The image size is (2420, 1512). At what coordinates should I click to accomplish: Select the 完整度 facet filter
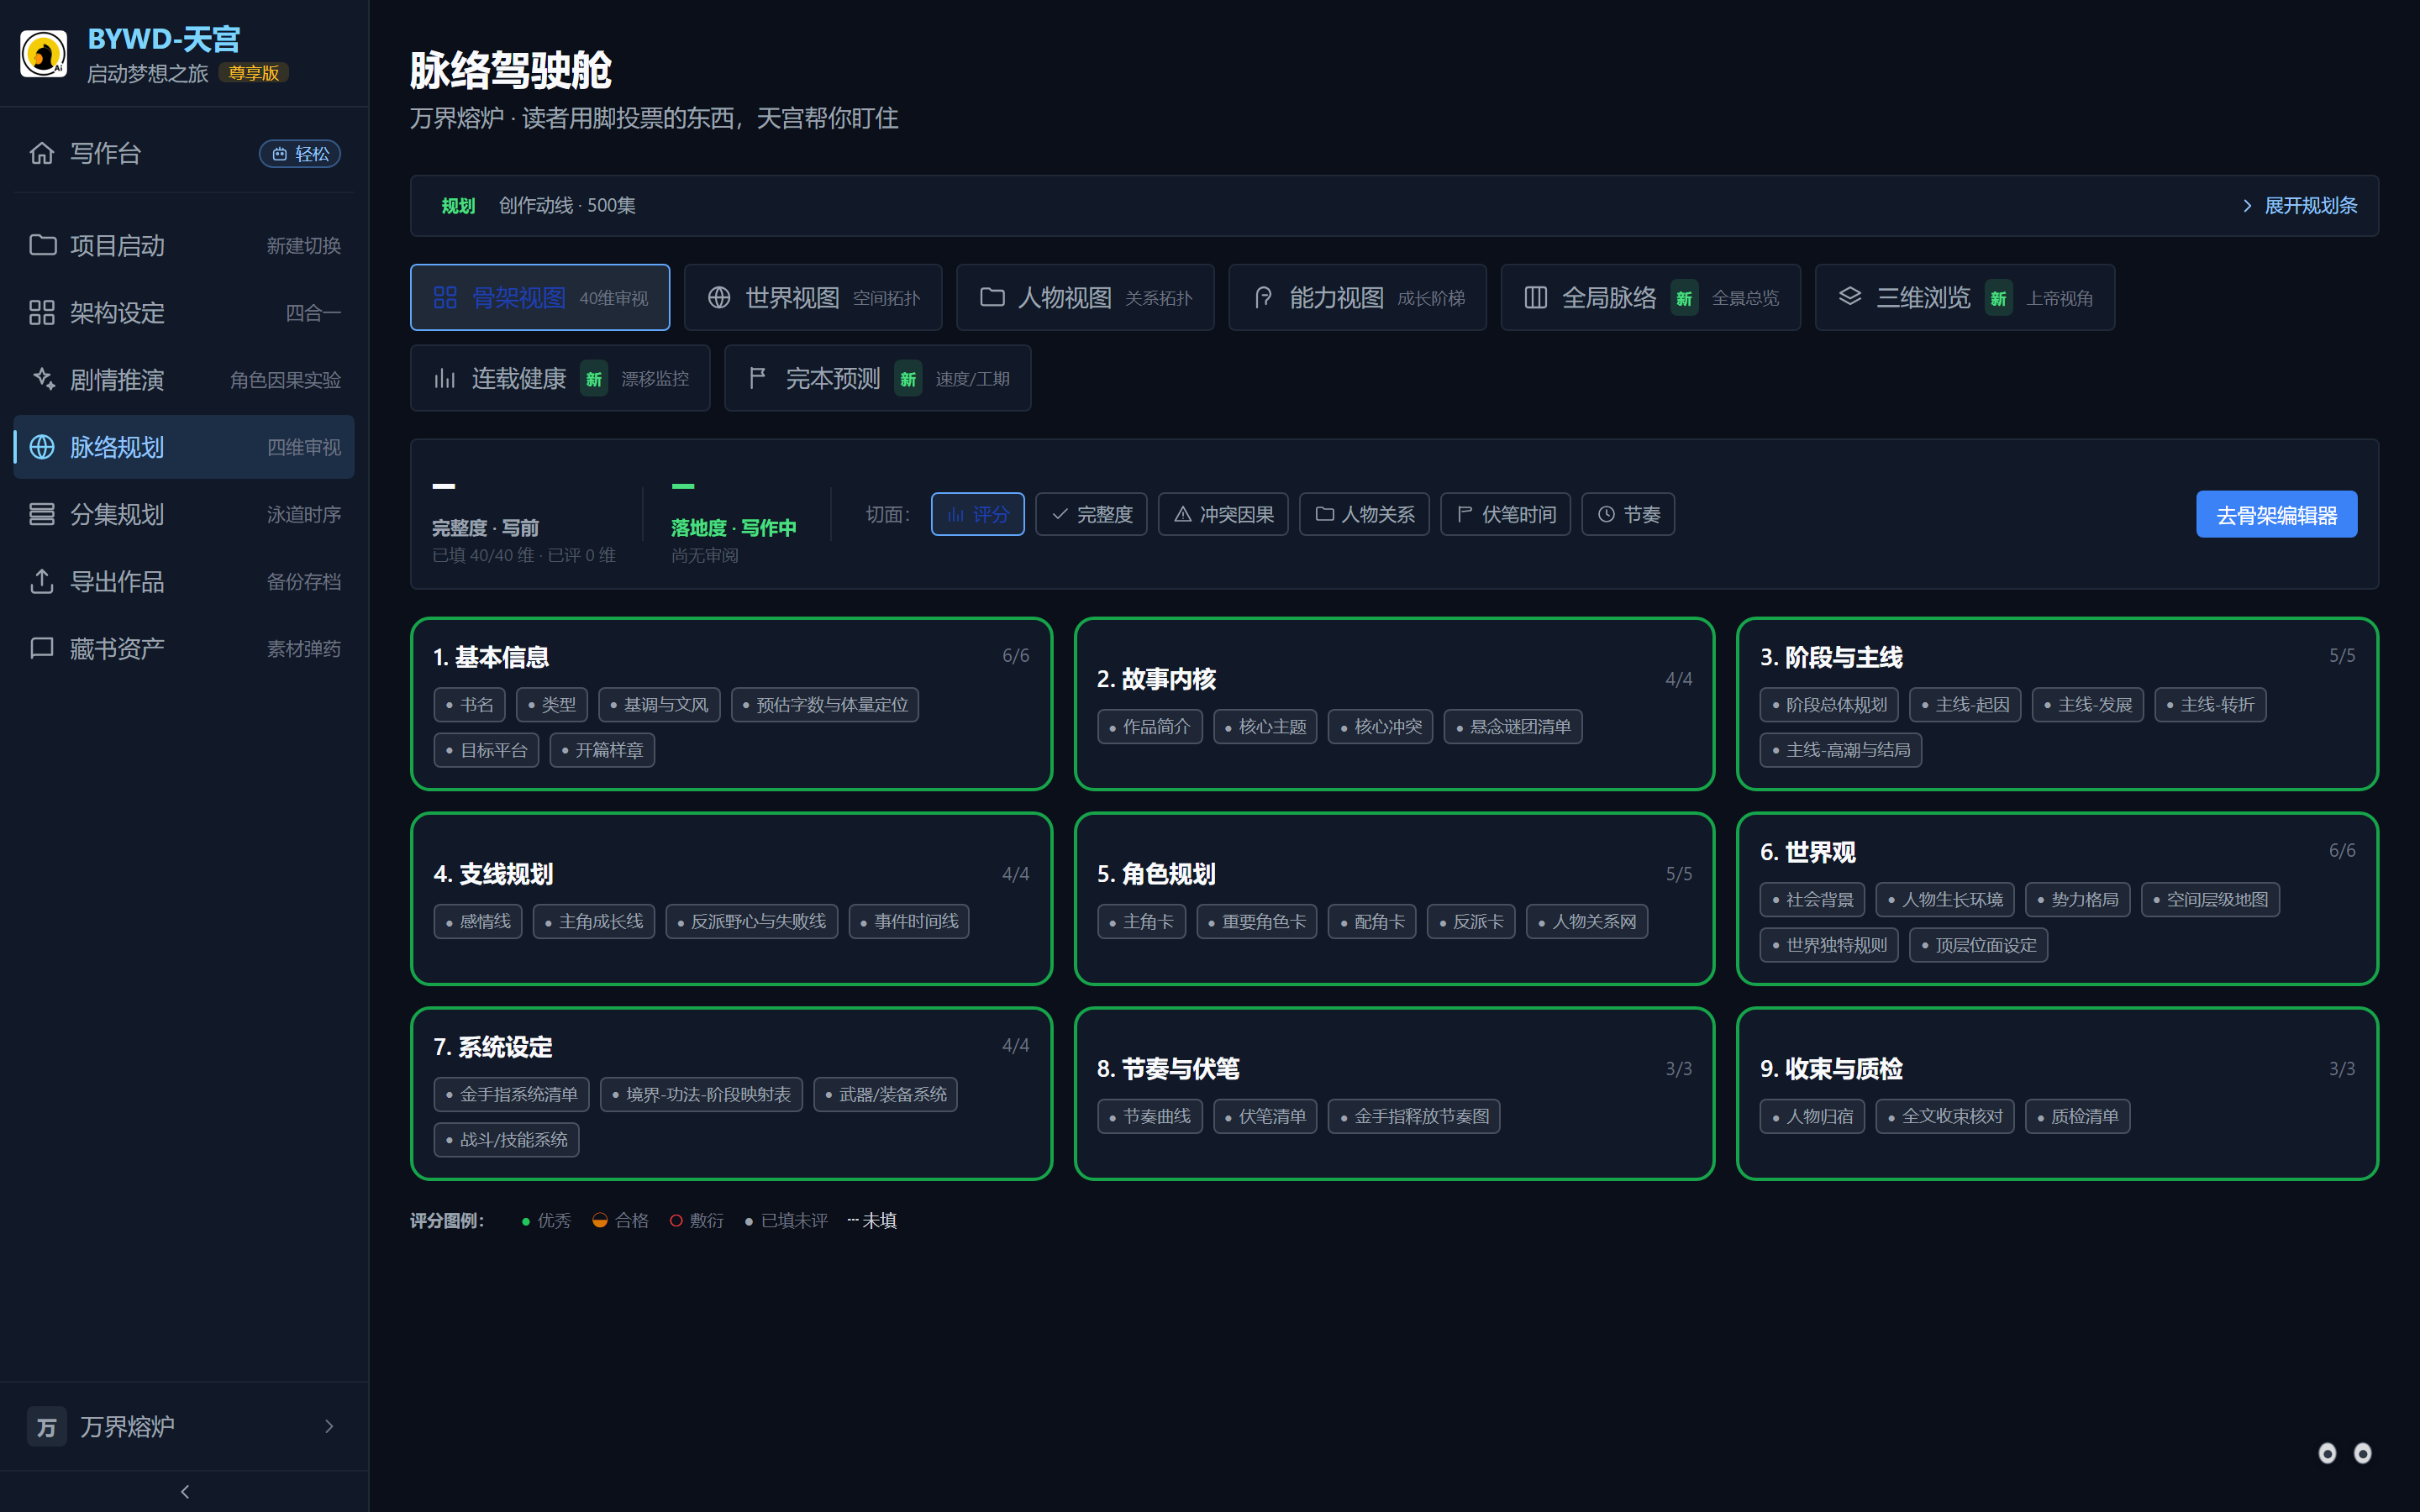click(1091, 514)
